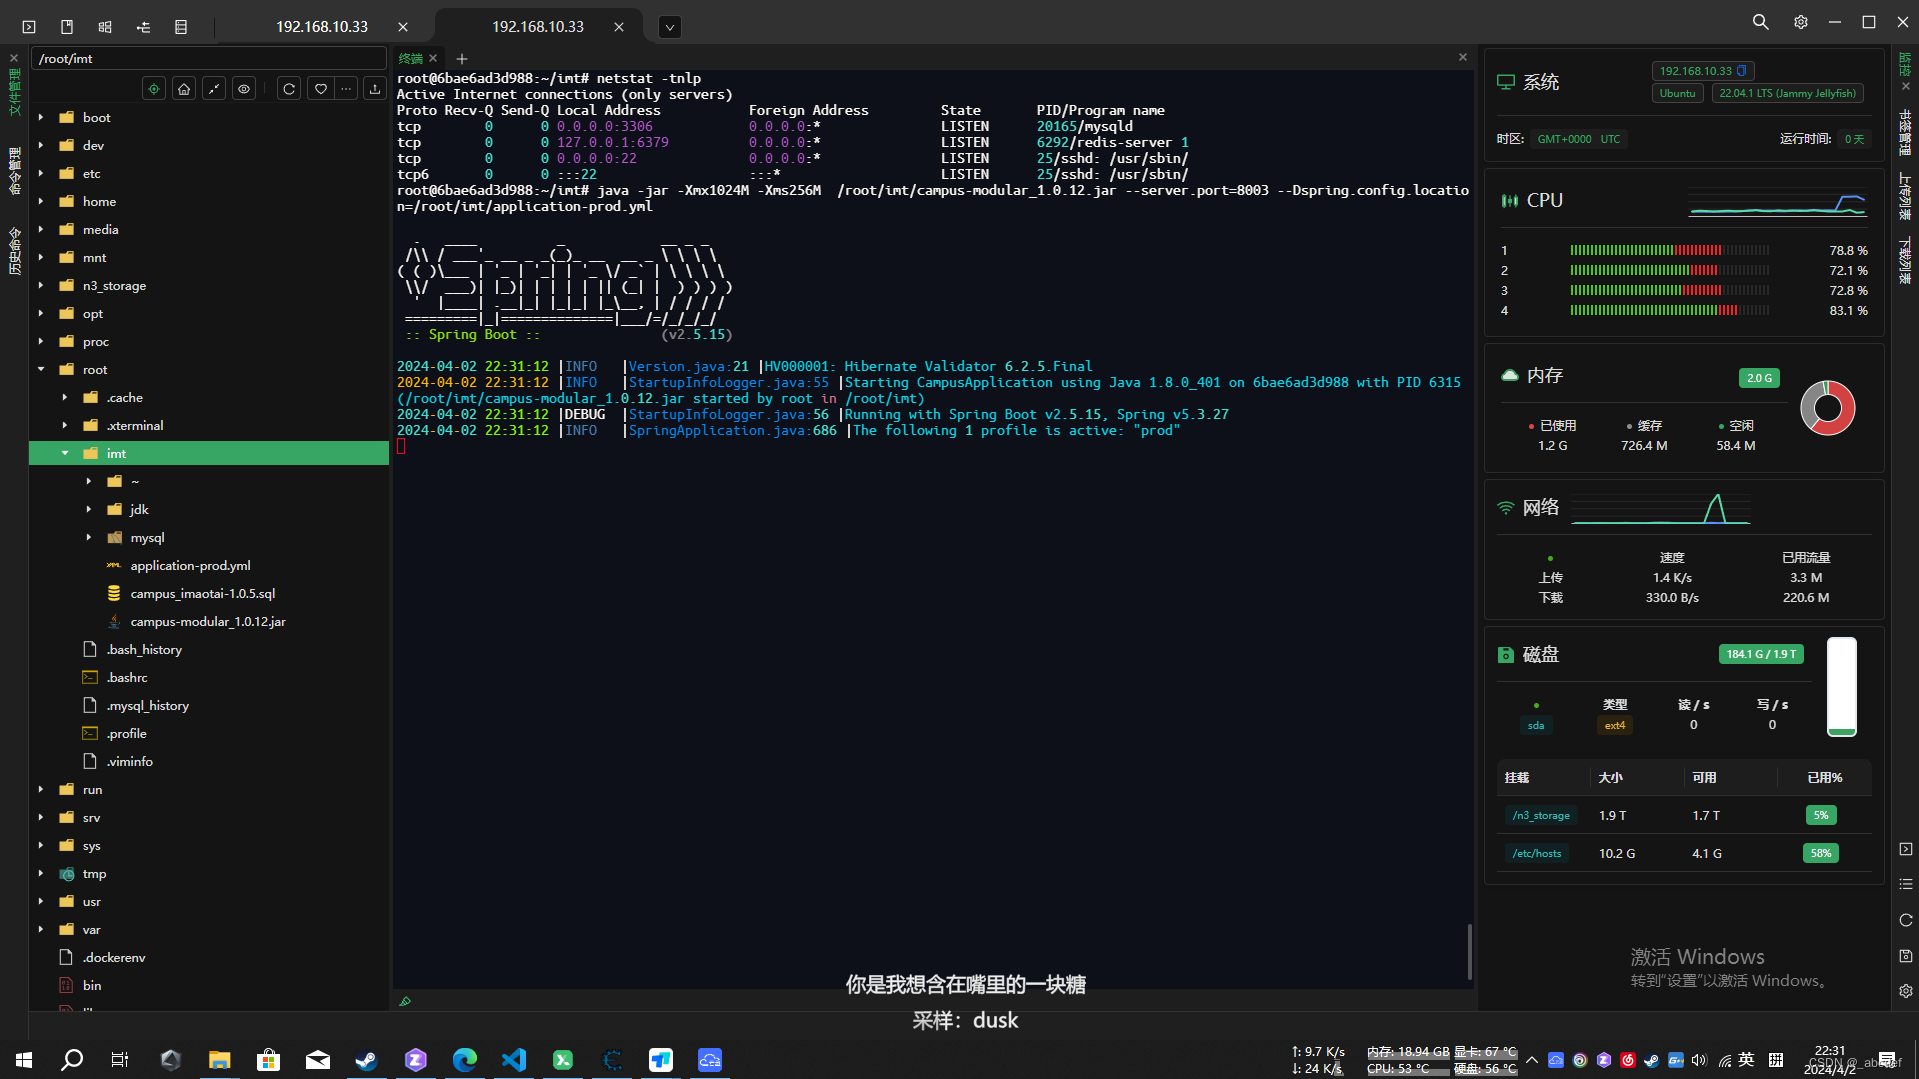Click the right sidebar refresh icon
The width and height of the screenshot is (1919, 1079).
(1906, 920)
